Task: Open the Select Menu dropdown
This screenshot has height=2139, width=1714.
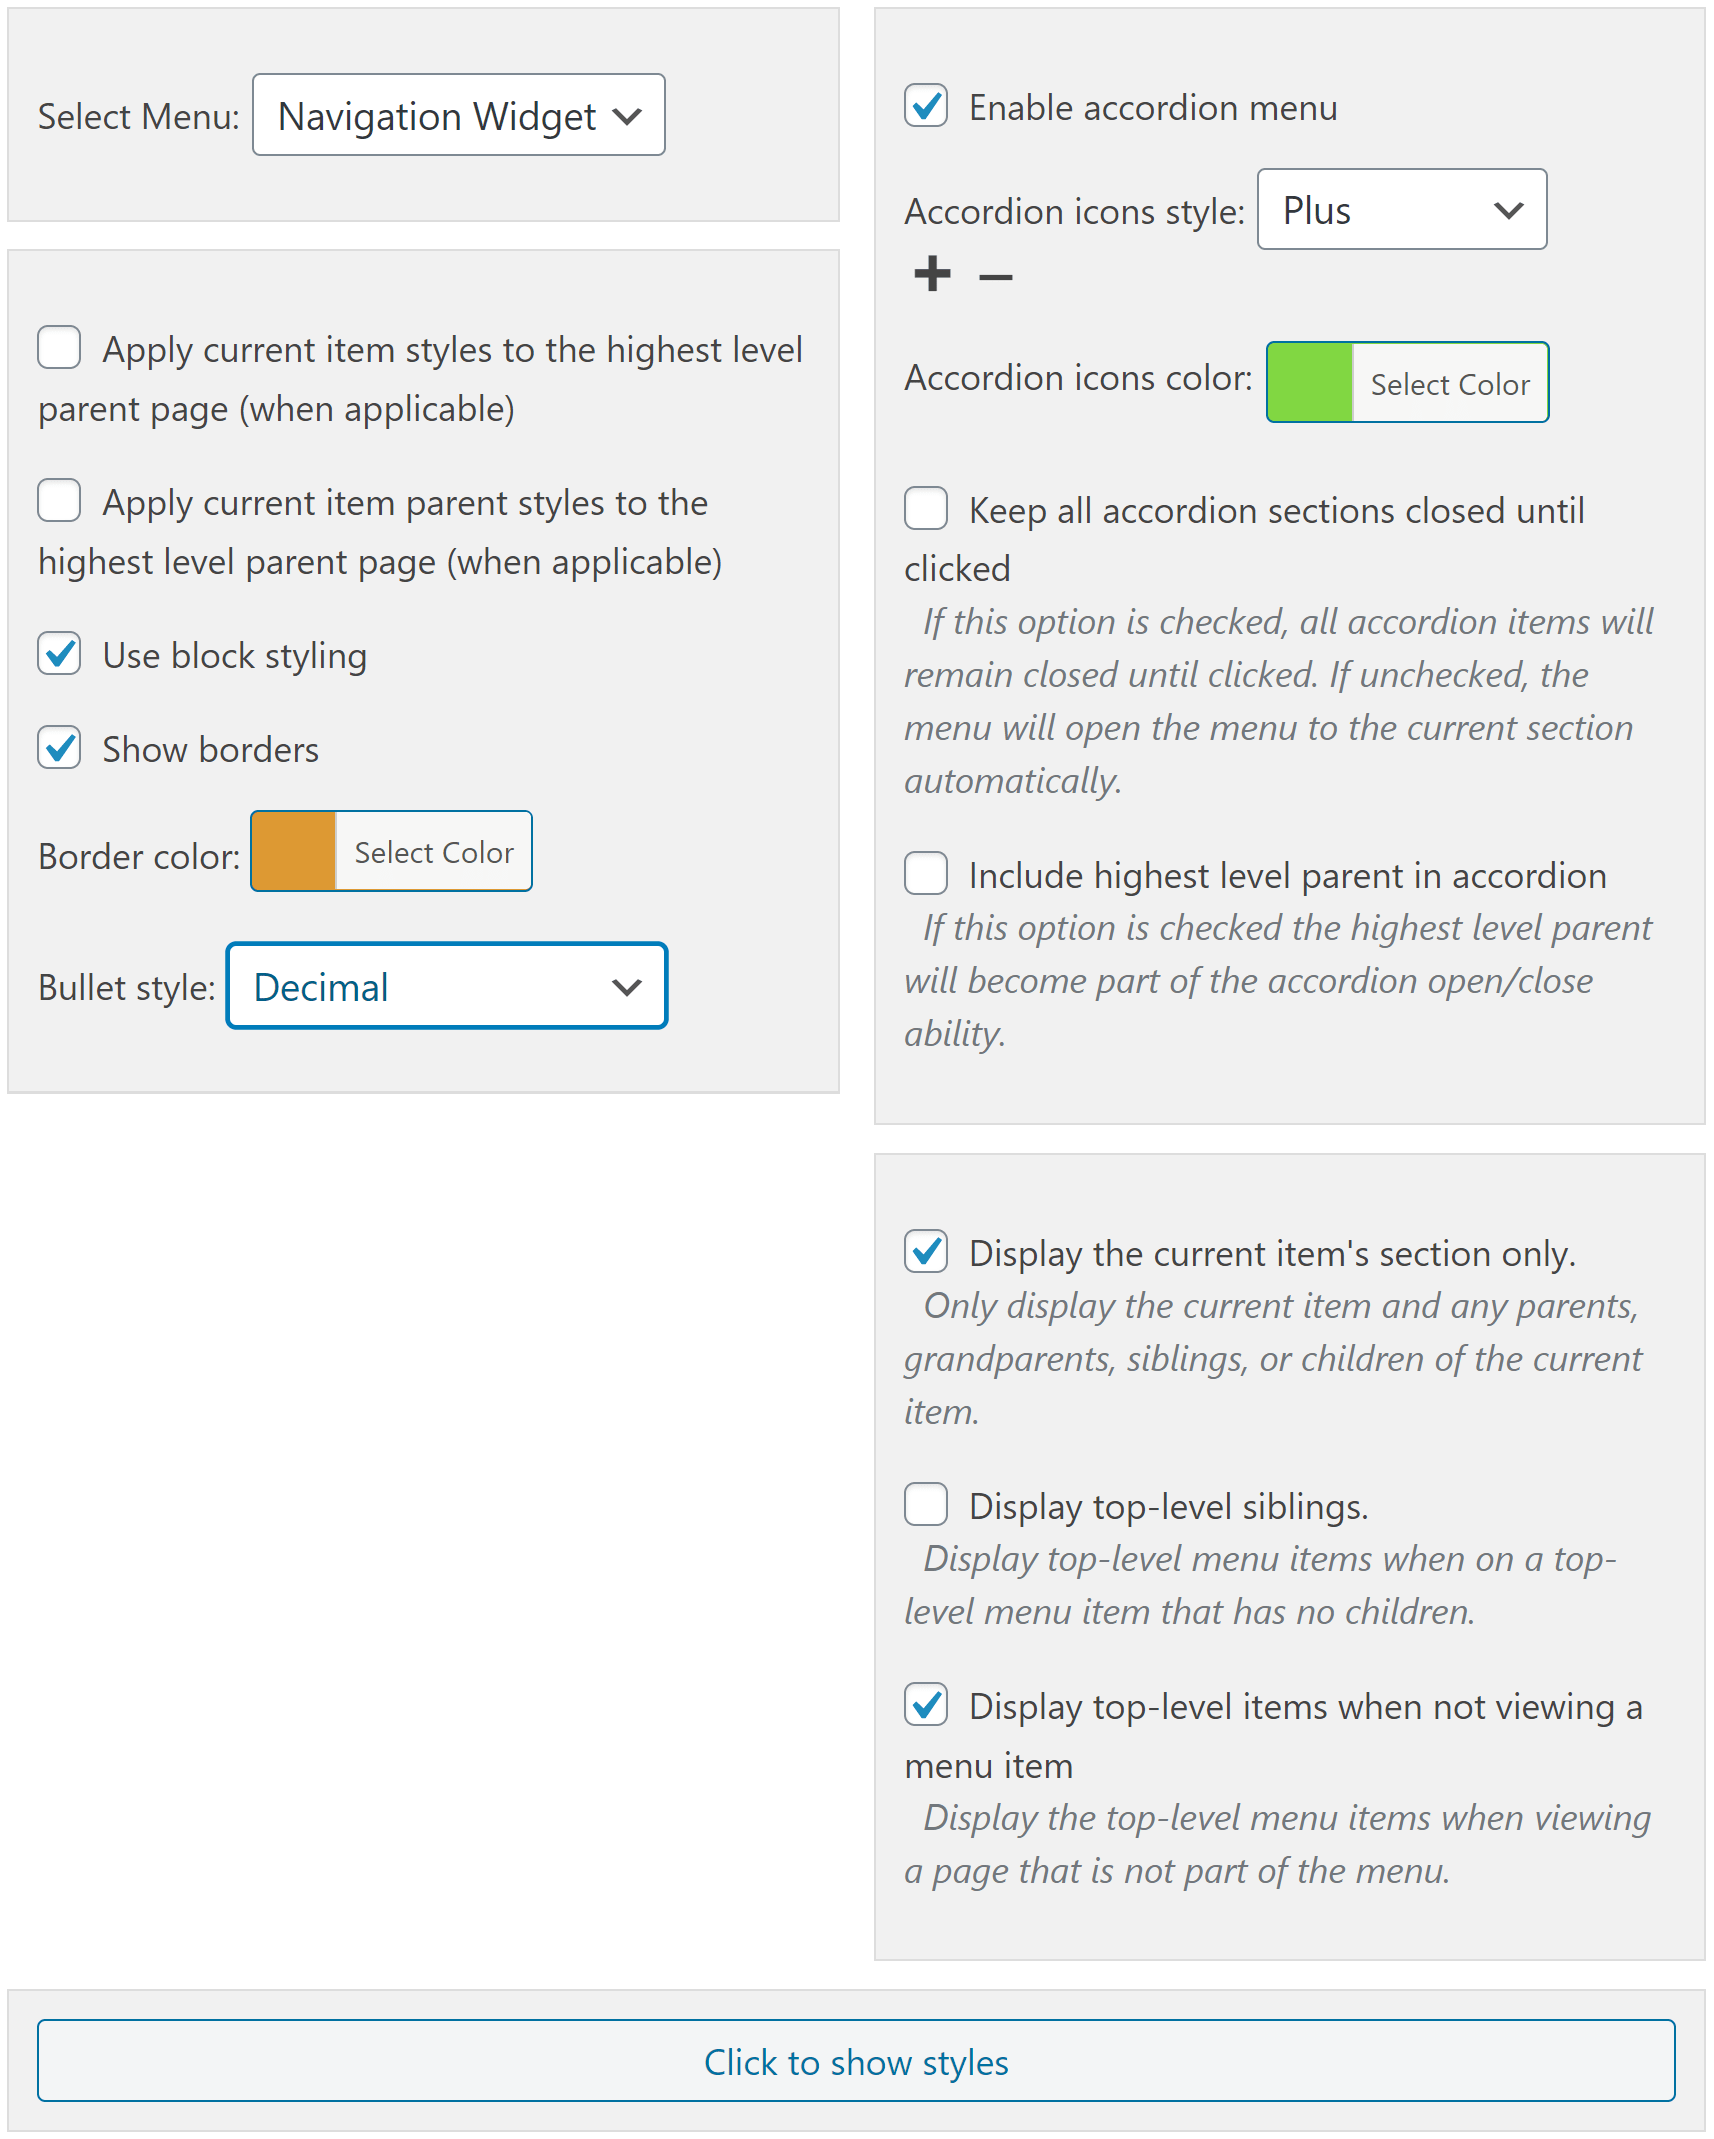Action: (x=458, y=114)
